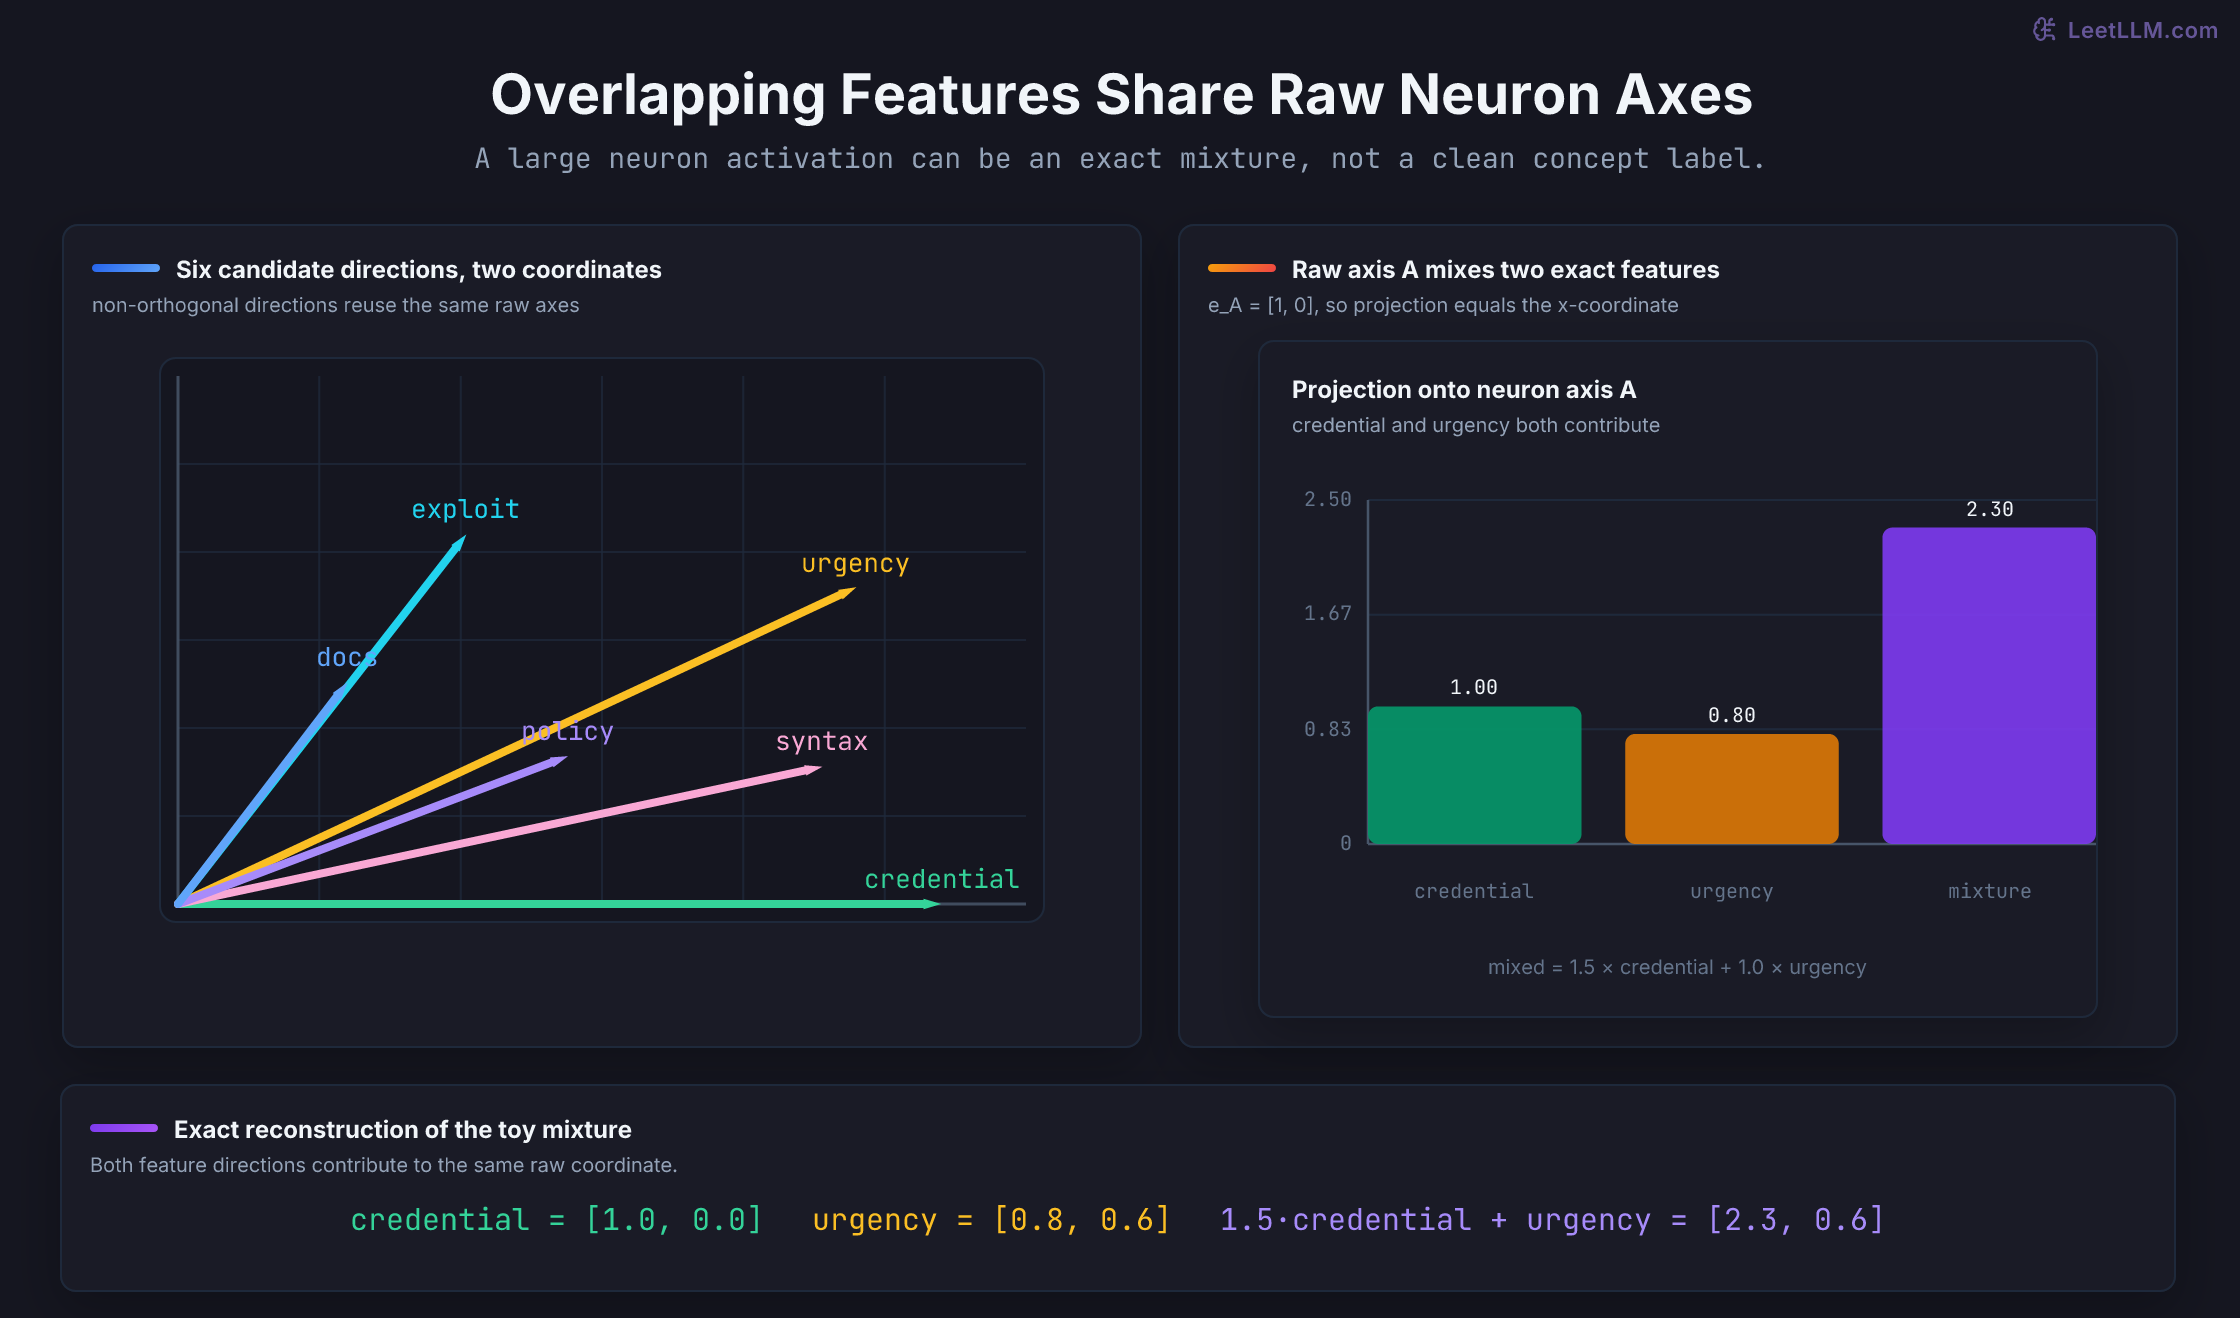2240x1318 pixels.
Task: Click the exploit vector label
Action: point(465,510)
